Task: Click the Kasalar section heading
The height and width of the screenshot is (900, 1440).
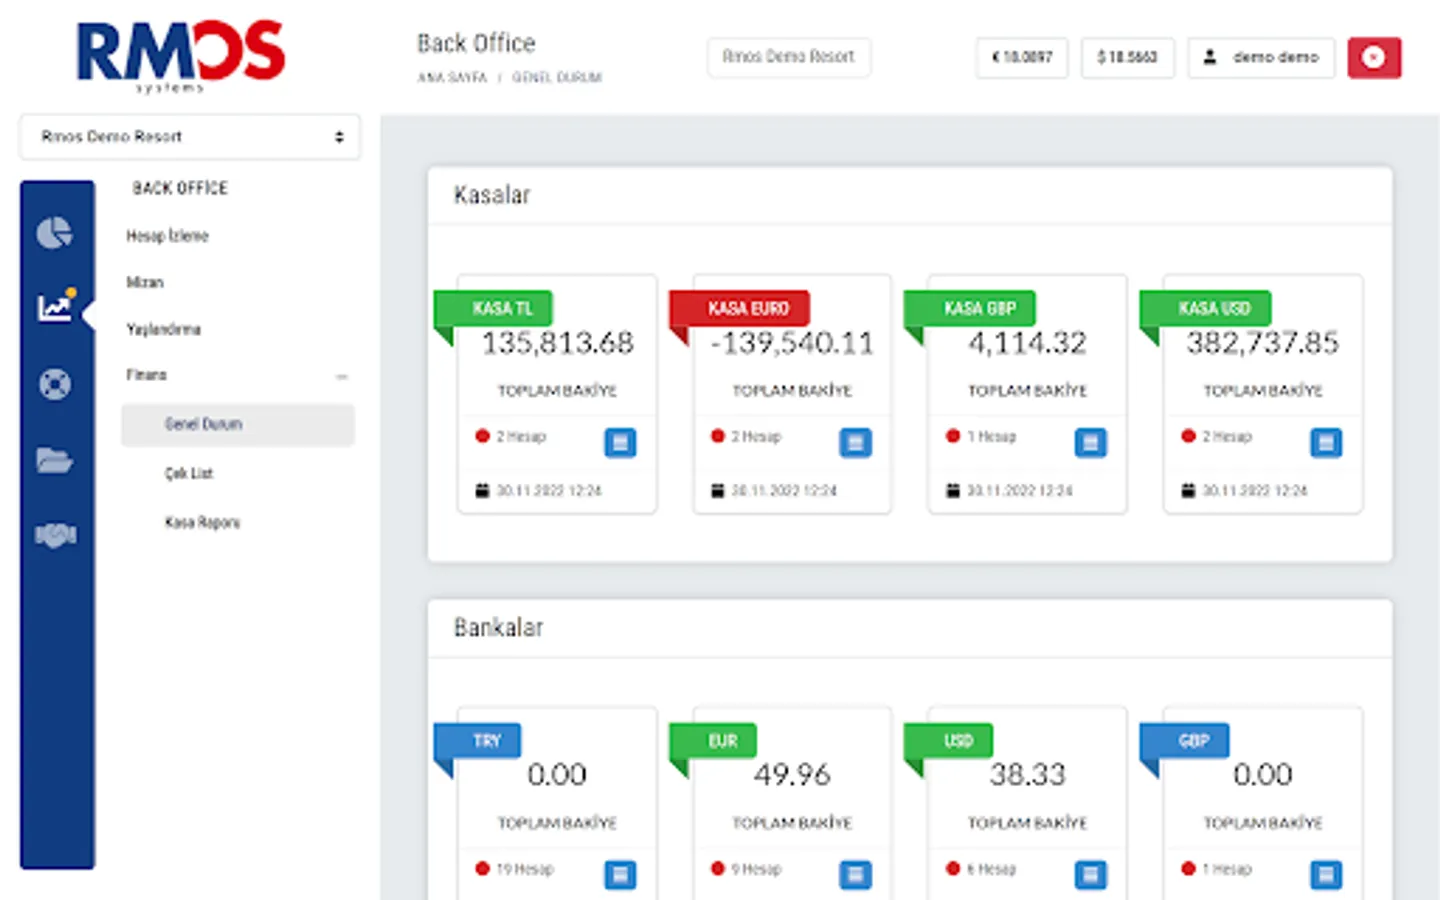Action: pos(492,195)
